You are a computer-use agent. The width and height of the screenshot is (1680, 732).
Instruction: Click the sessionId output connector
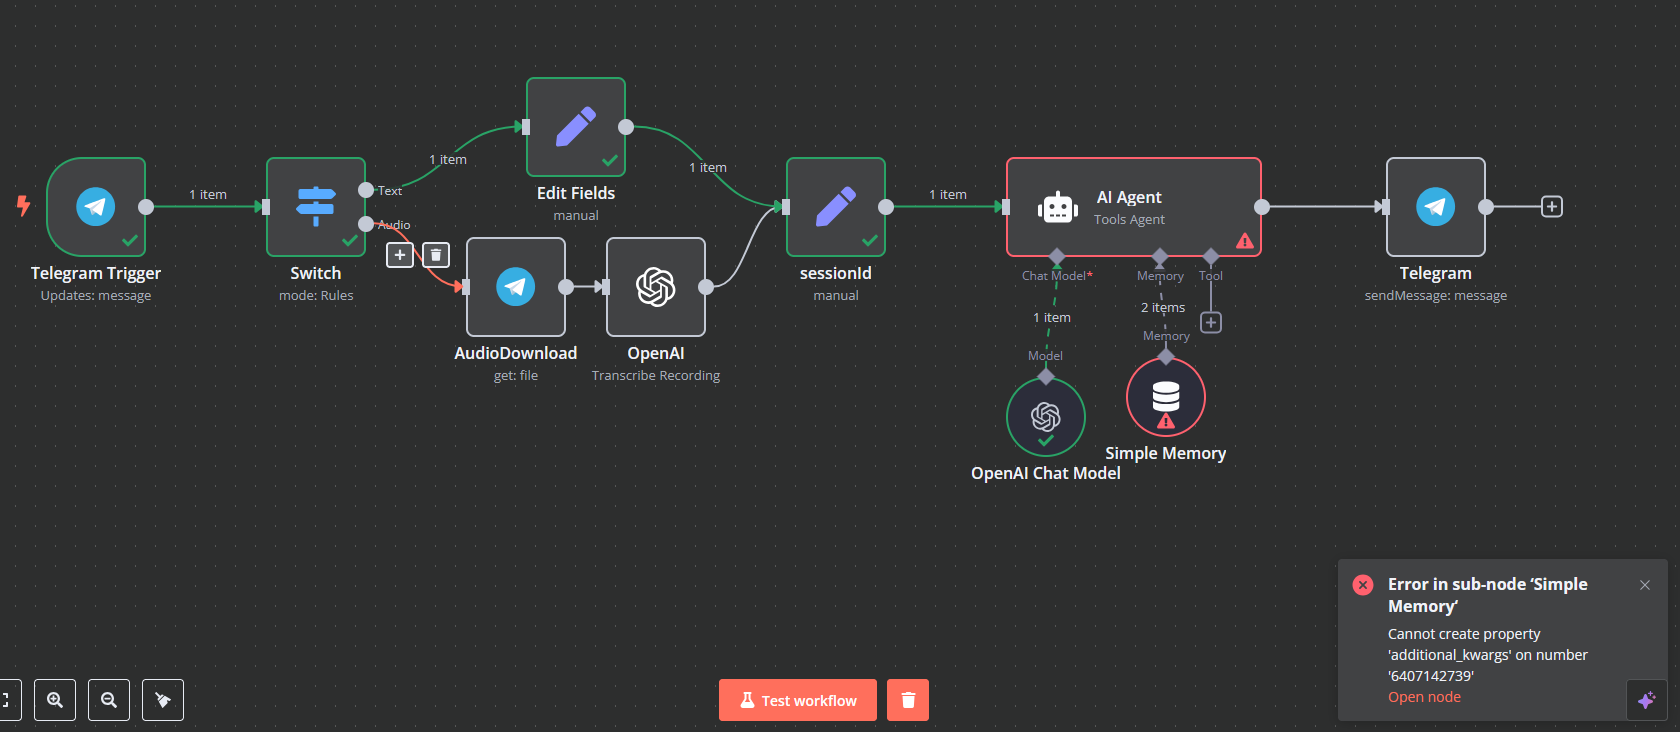pyautogui.click(x=886, y=207)
